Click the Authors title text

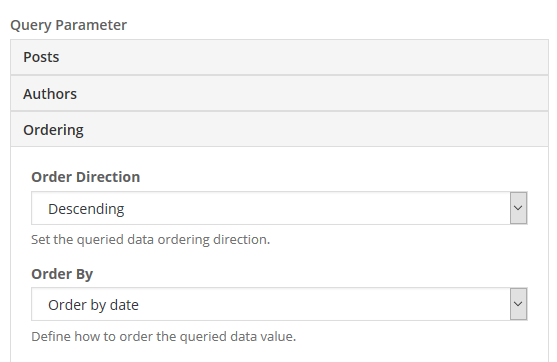tap(50, 94)
